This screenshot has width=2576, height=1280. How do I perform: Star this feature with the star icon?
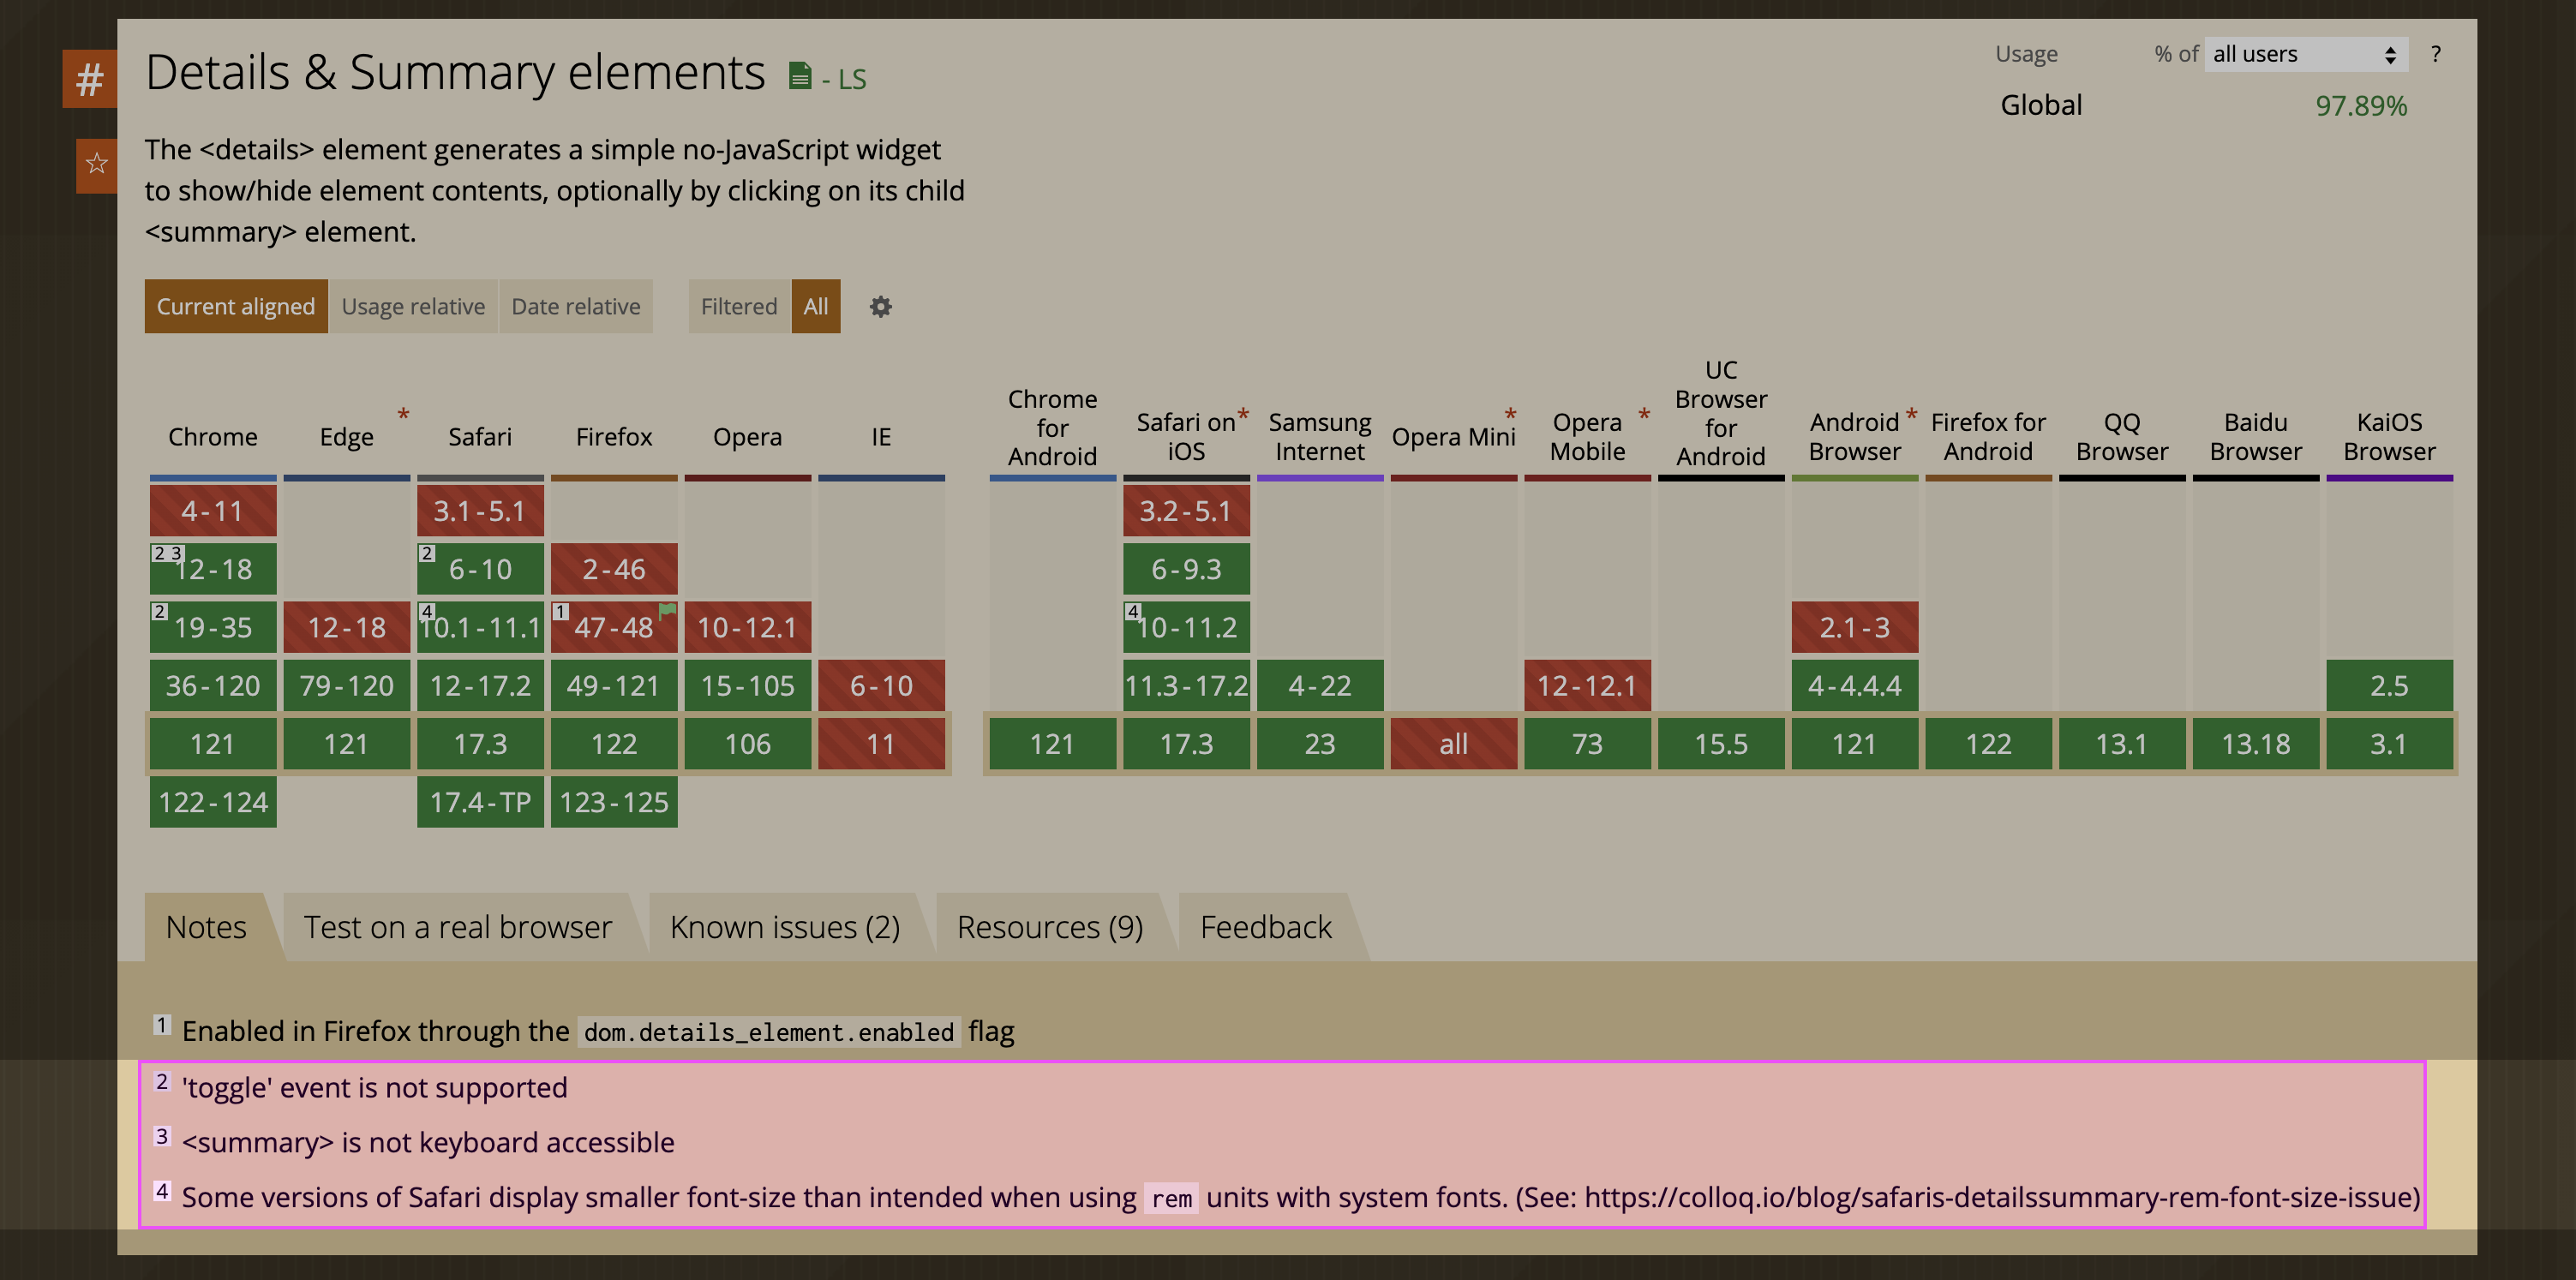(x=96, y=165)
